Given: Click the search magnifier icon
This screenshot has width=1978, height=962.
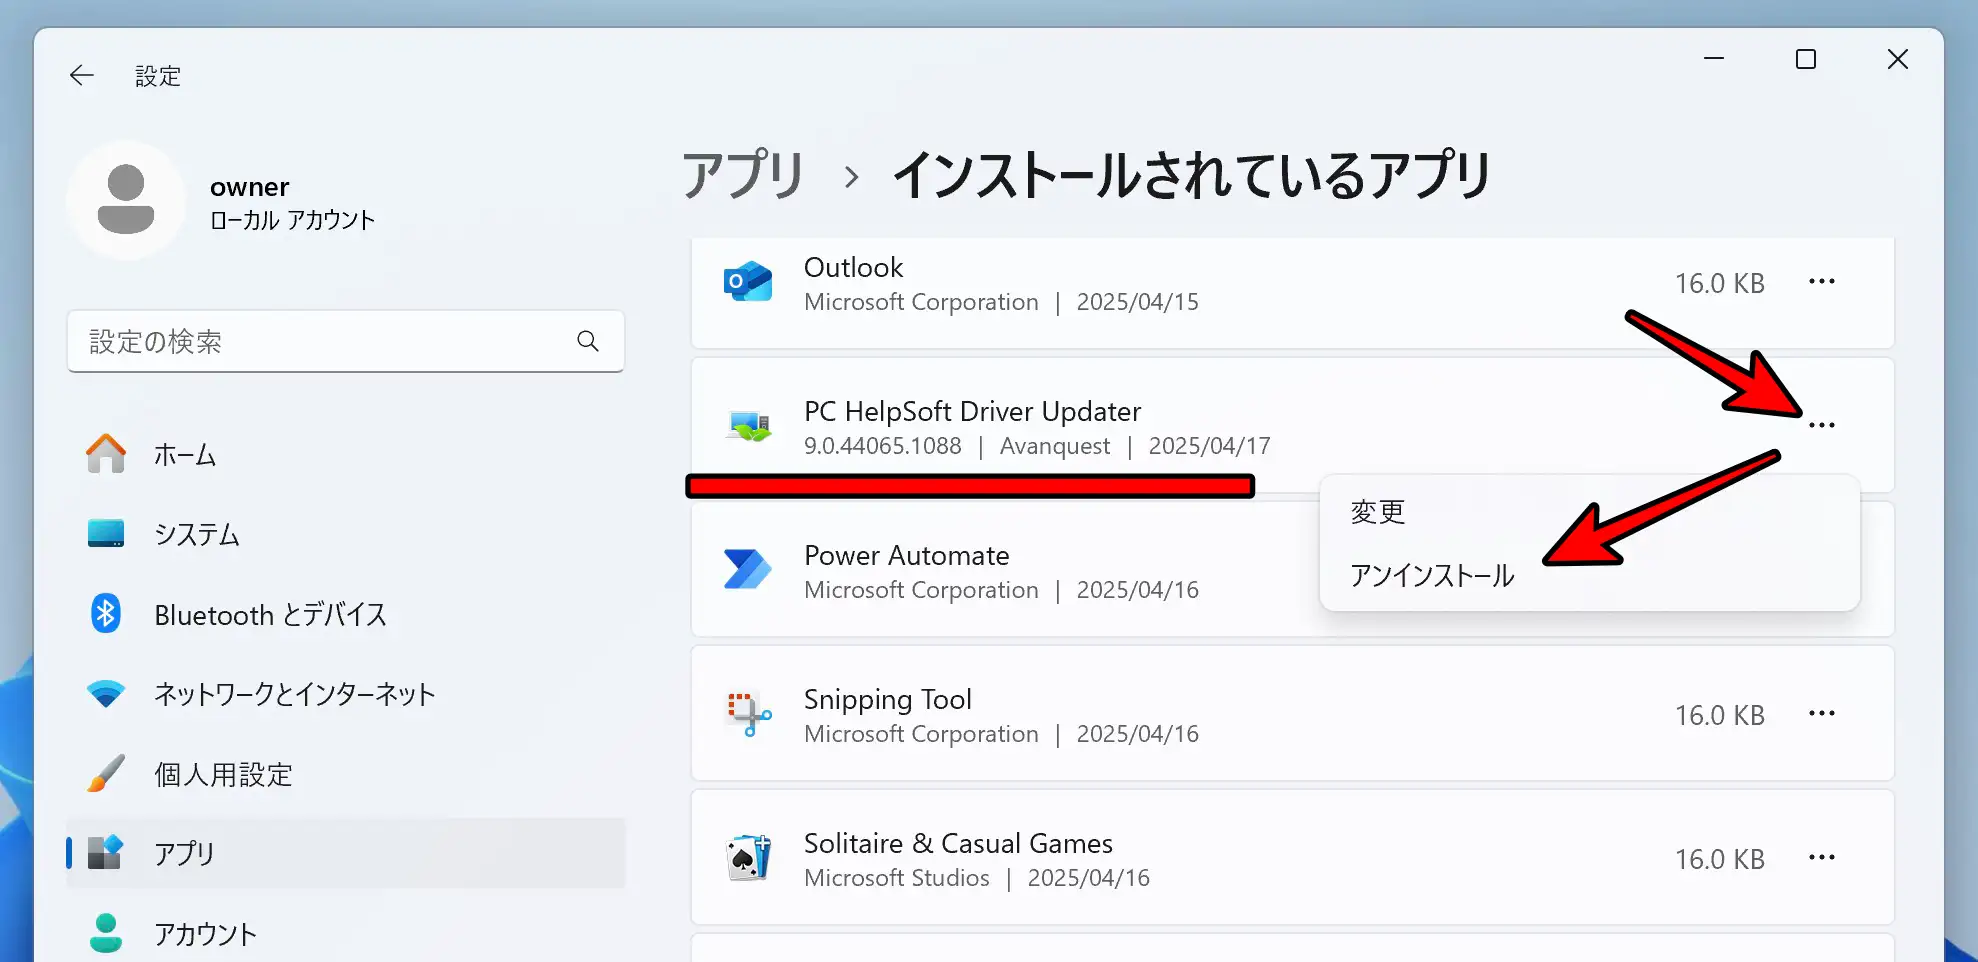Looking at the screenshot, I should click(x=588, y=341).
